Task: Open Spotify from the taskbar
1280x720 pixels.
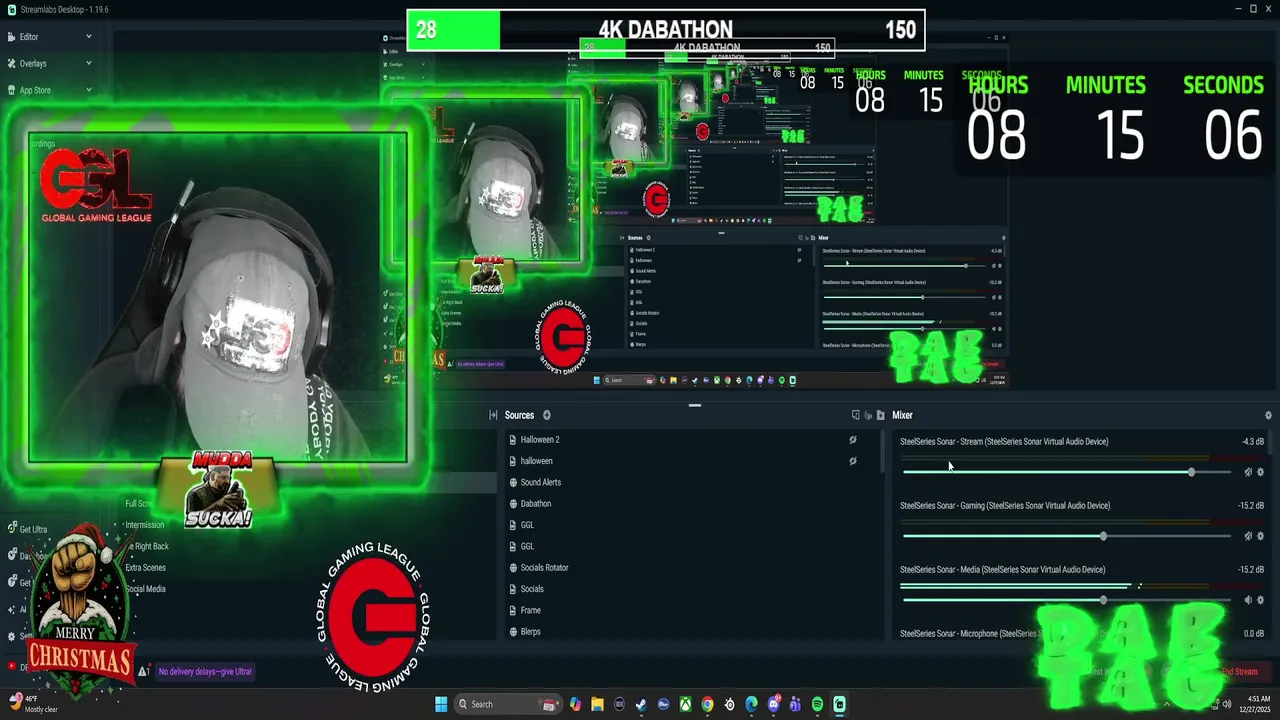Action: [817, 704]
